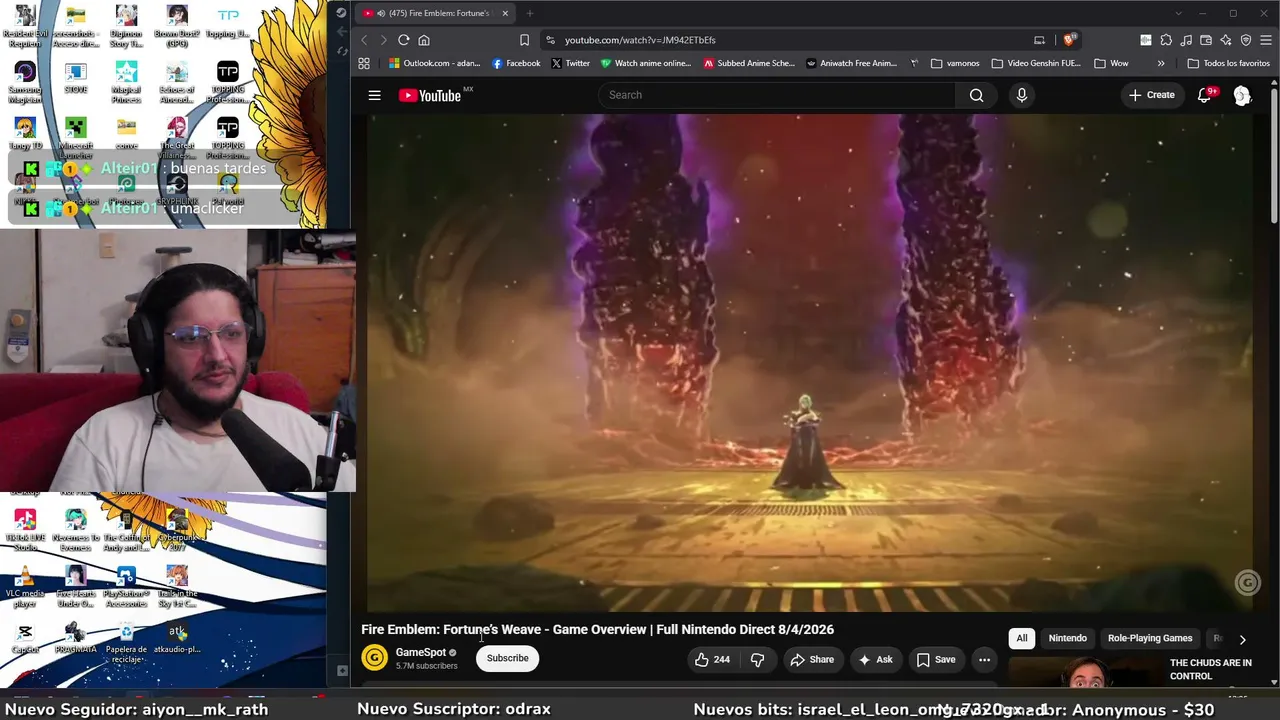Screen dimensions: 1280x720
Task: Go to the browser home page
Action: pyautogui.click(x=424, y=40)
